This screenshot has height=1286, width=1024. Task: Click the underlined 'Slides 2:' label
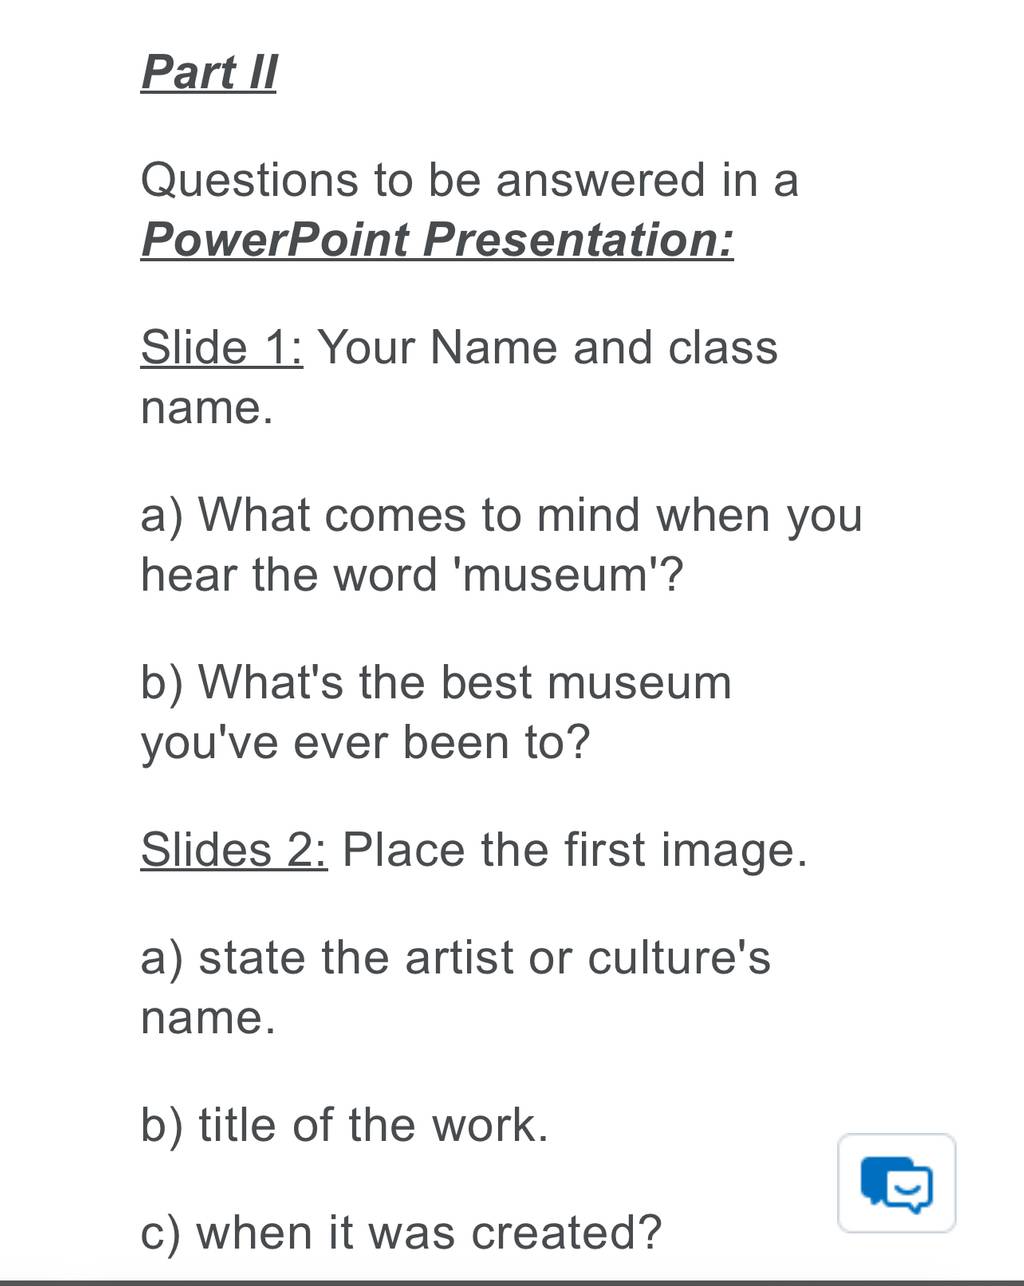tap(233, 850)
